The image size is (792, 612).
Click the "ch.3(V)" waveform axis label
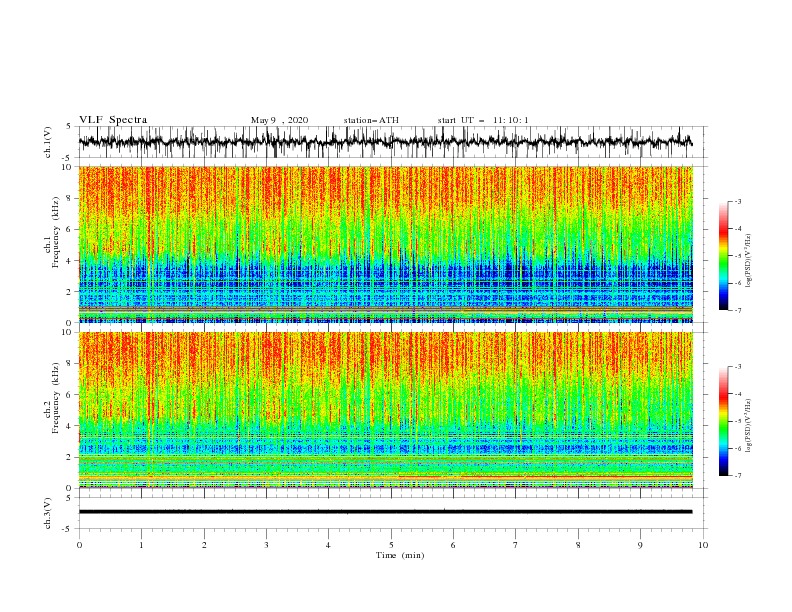(x=48, y=513)
